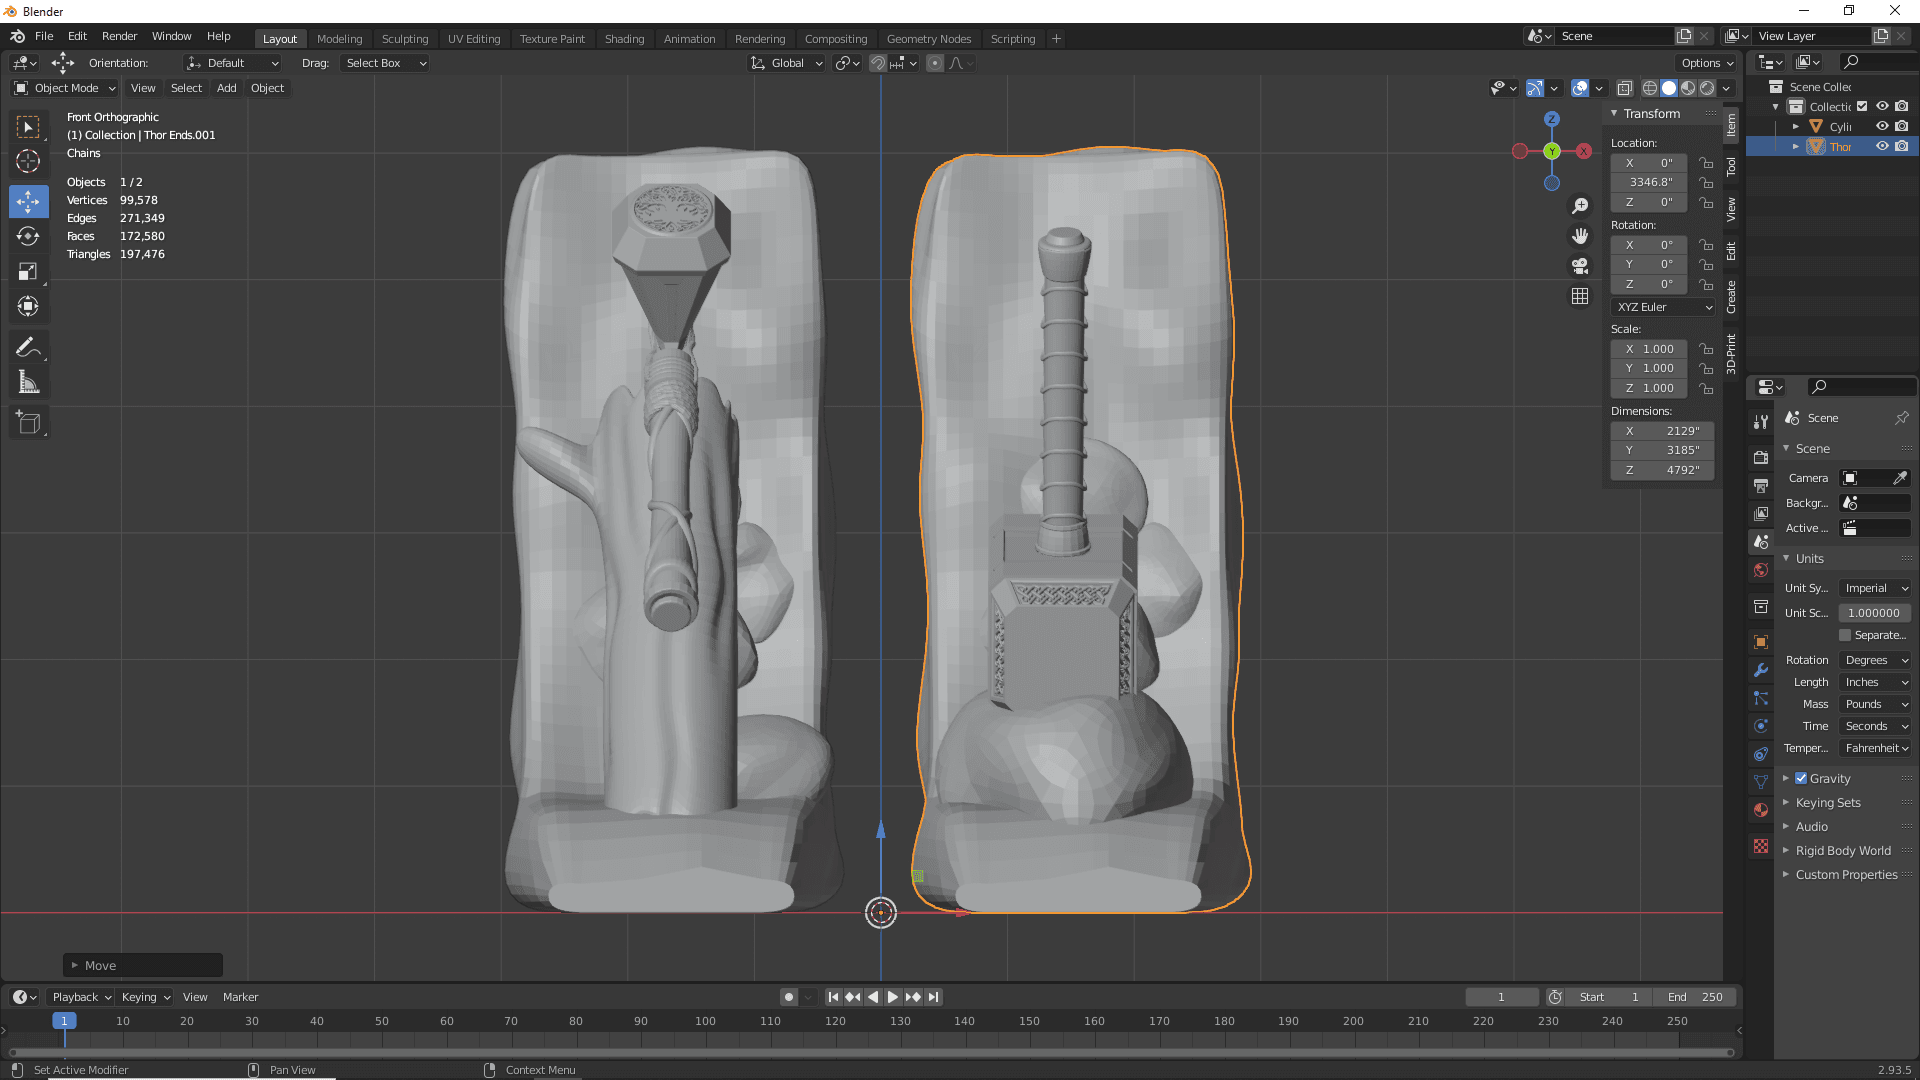
Task: Toggle visibility of Cylinder object
Action: pyautogui.click(x=1882, y=126)
